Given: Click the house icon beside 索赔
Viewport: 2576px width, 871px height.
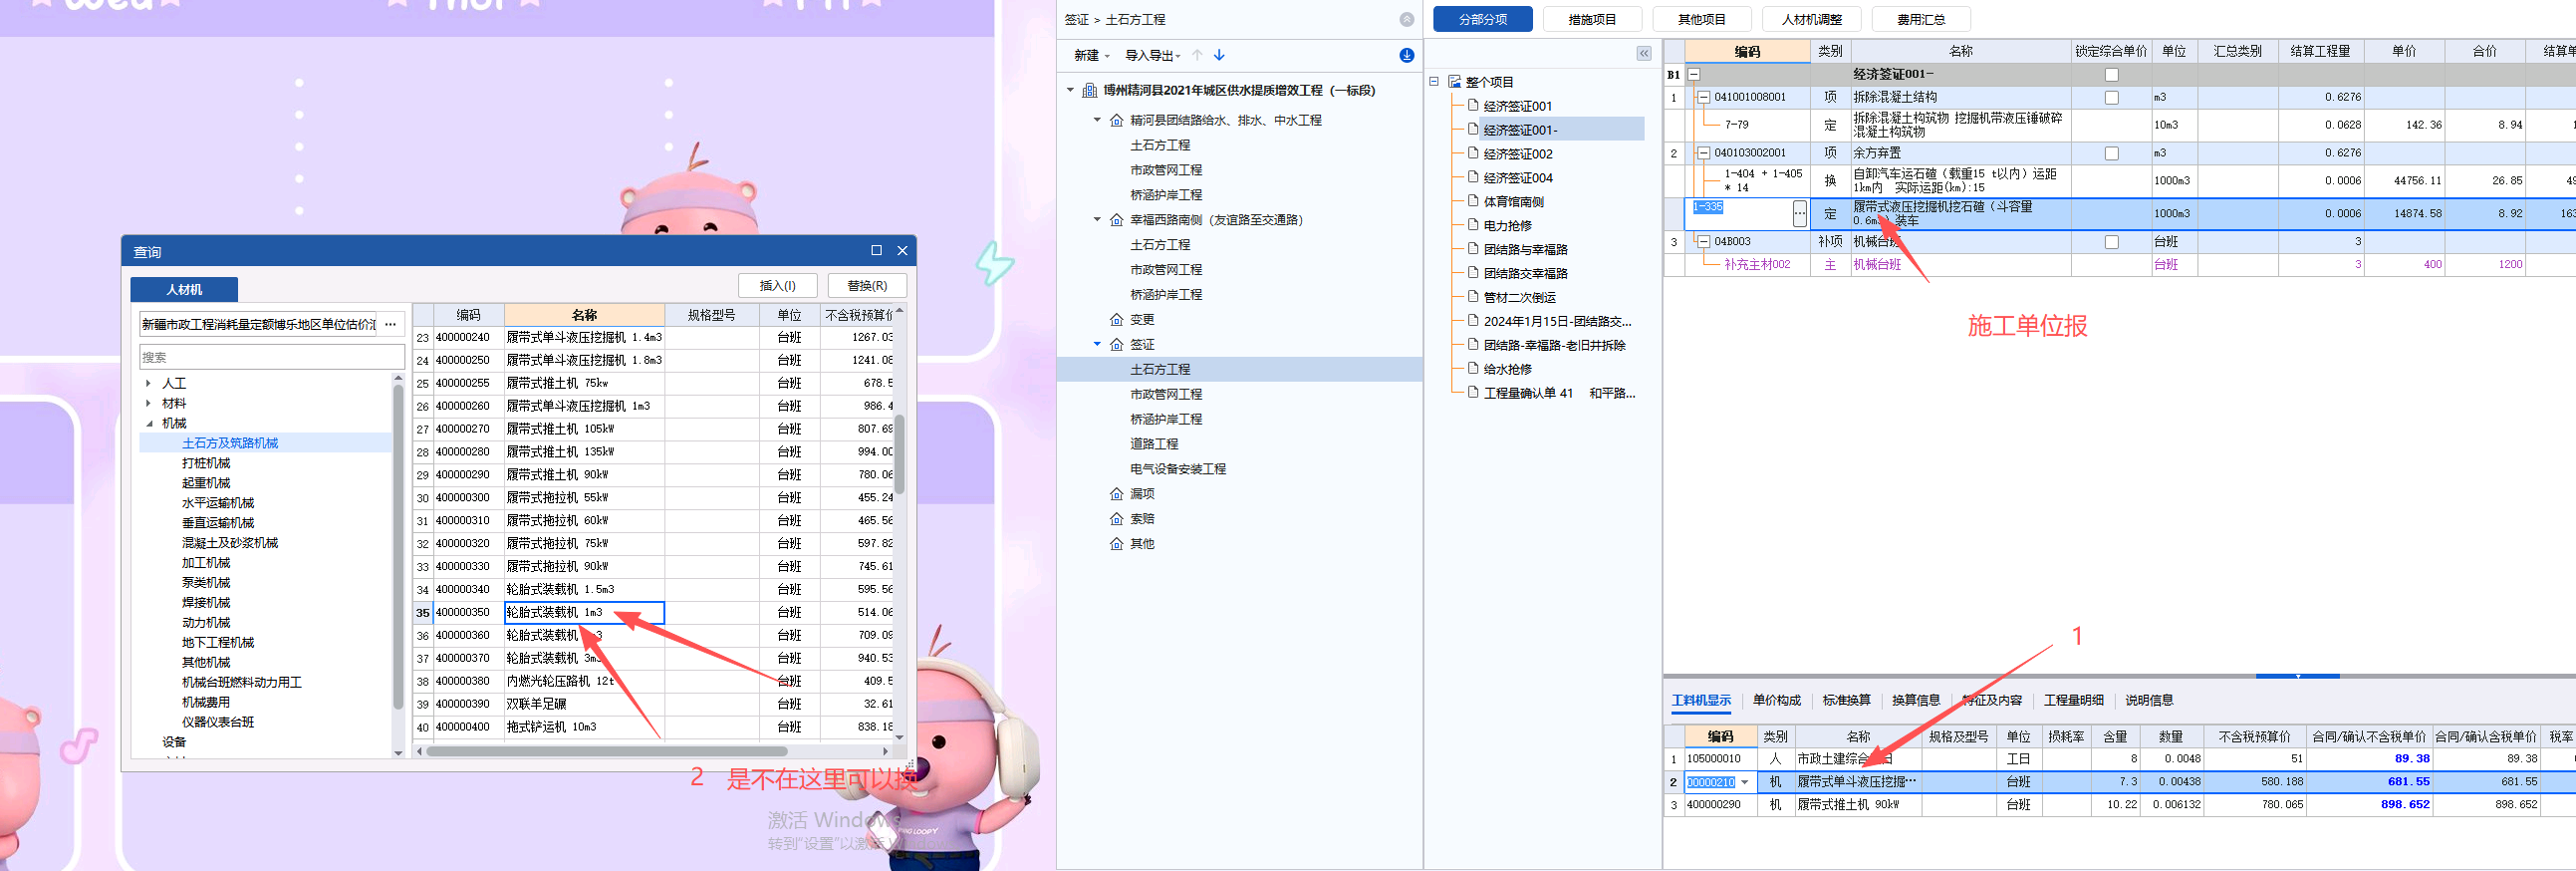Looking at the screenshot, I should 1117,518.
